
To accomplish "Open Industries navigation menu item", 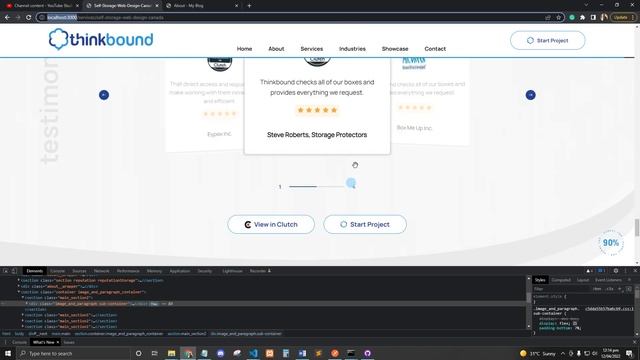I will (352, 49).
